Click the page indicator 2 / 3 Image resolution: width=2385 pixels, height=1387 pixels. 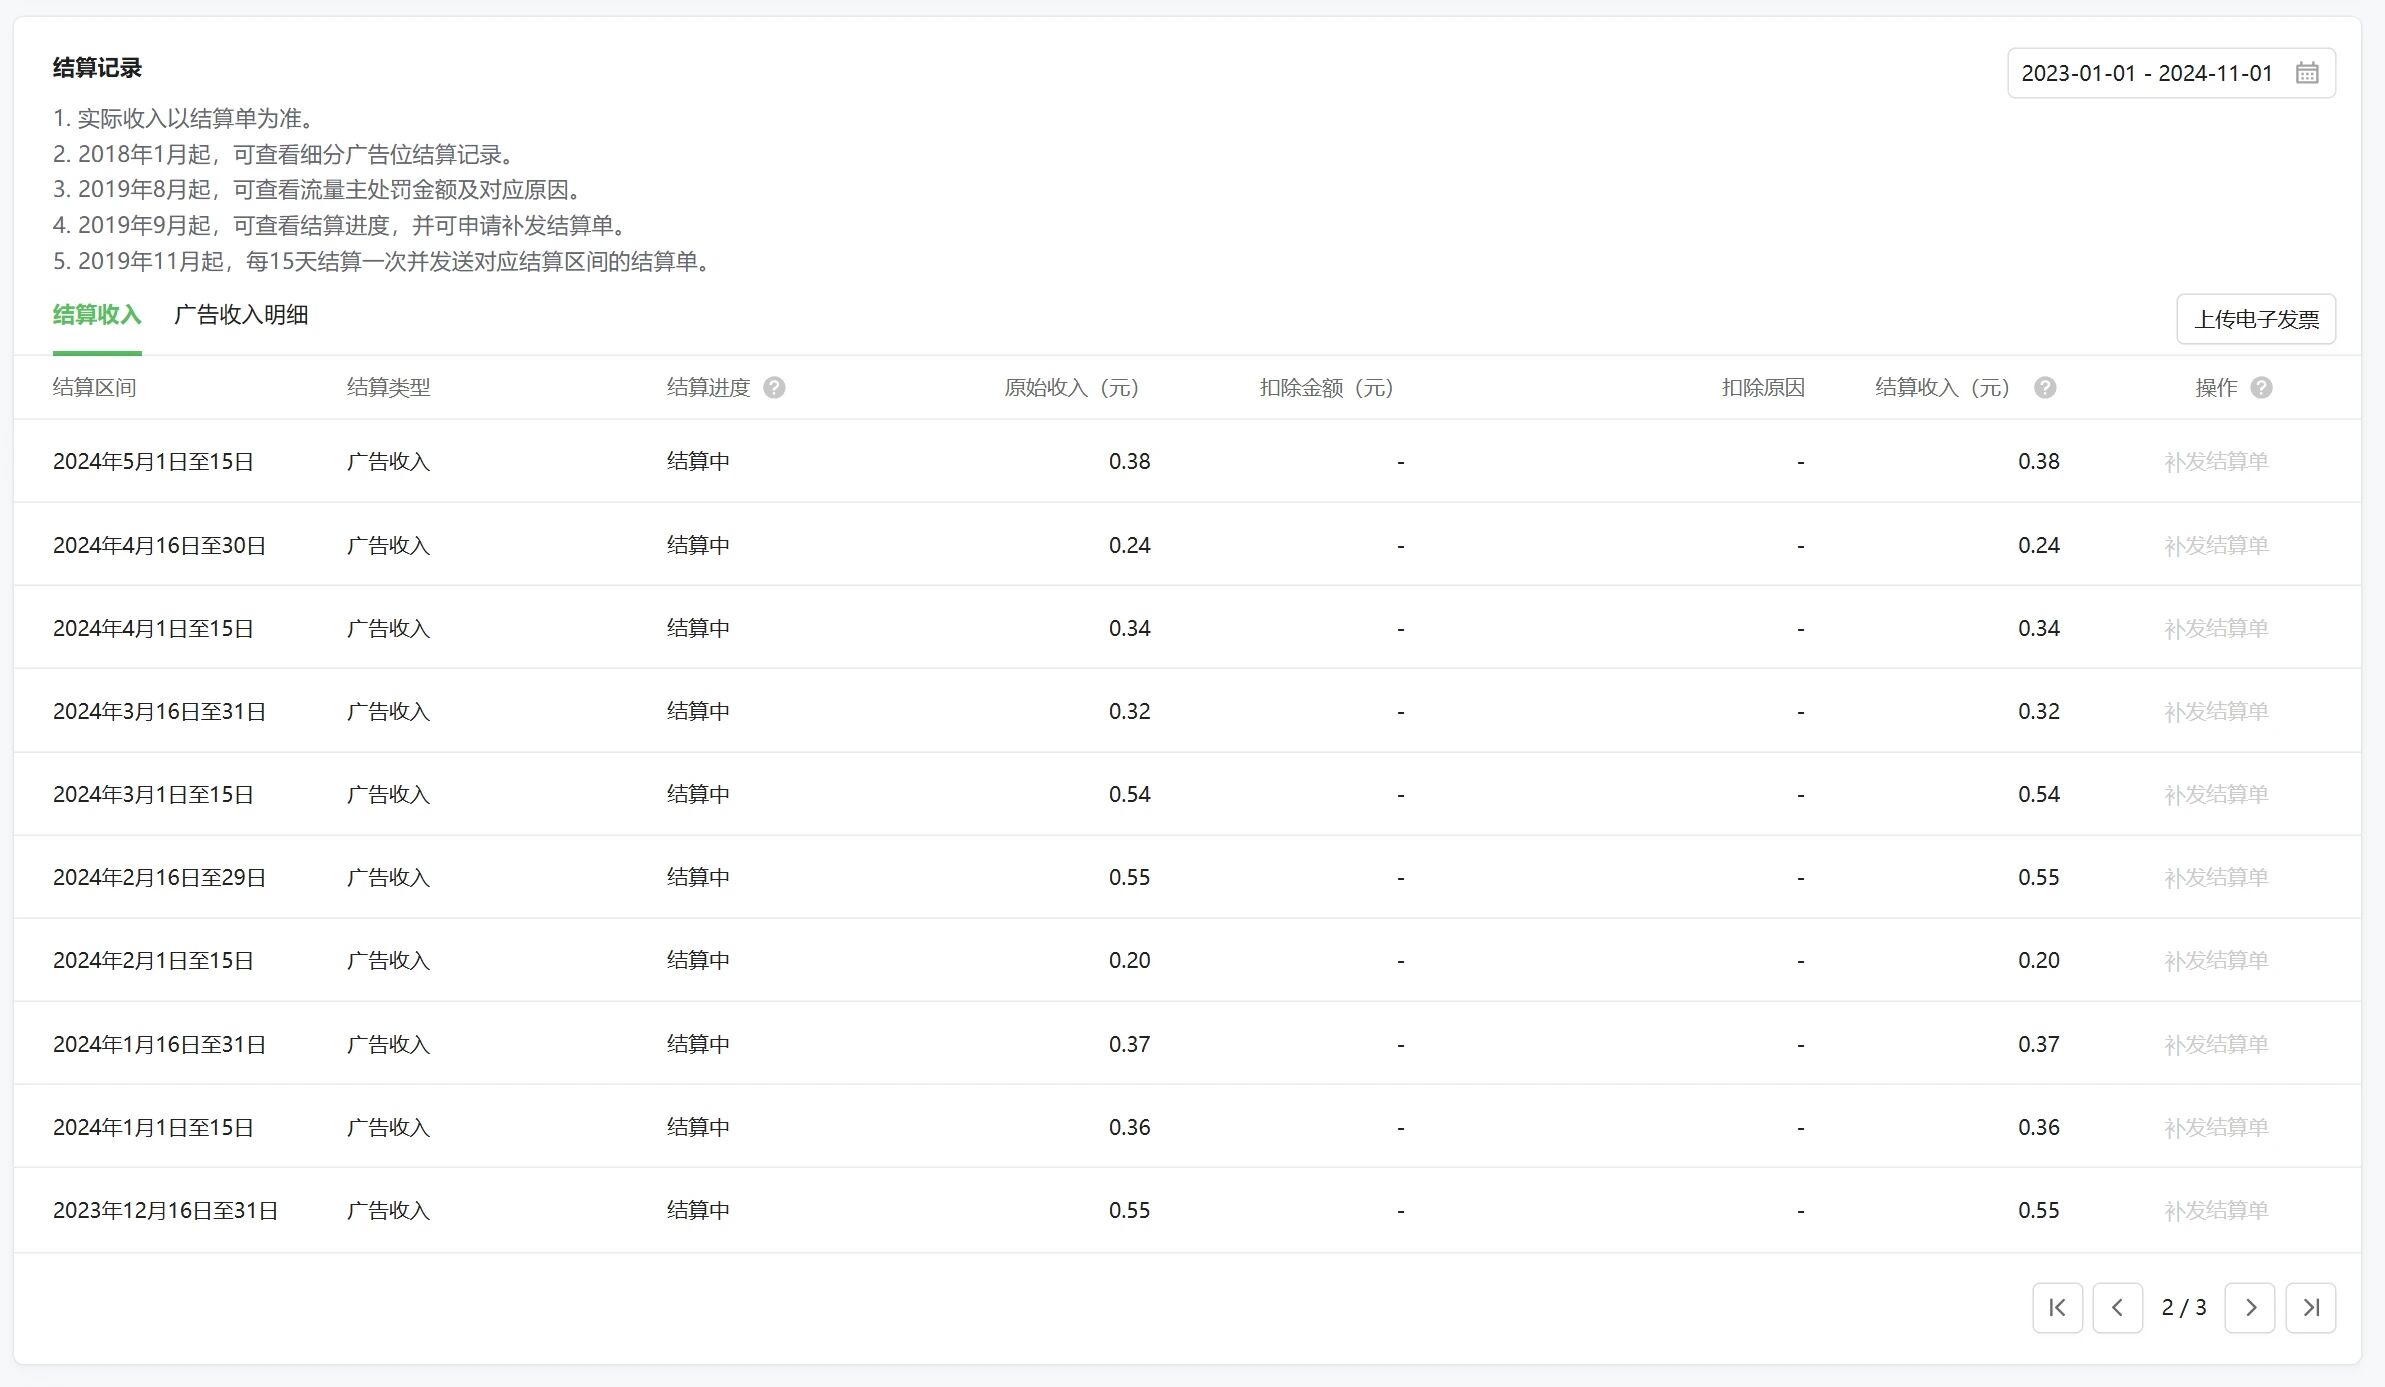(2183, 1308)
